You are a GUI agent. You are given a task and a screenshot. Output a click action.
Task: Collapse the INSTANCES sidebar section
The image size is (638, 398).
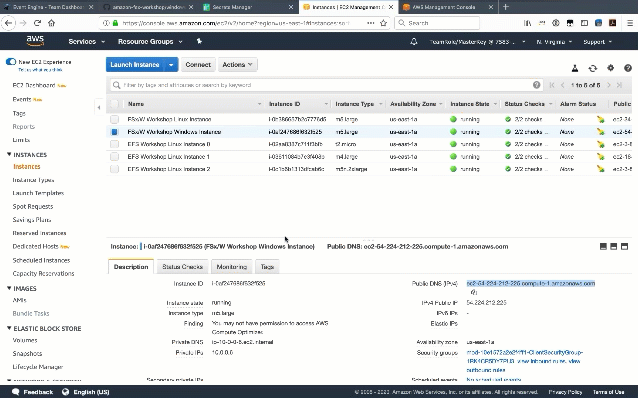(9, 154)
